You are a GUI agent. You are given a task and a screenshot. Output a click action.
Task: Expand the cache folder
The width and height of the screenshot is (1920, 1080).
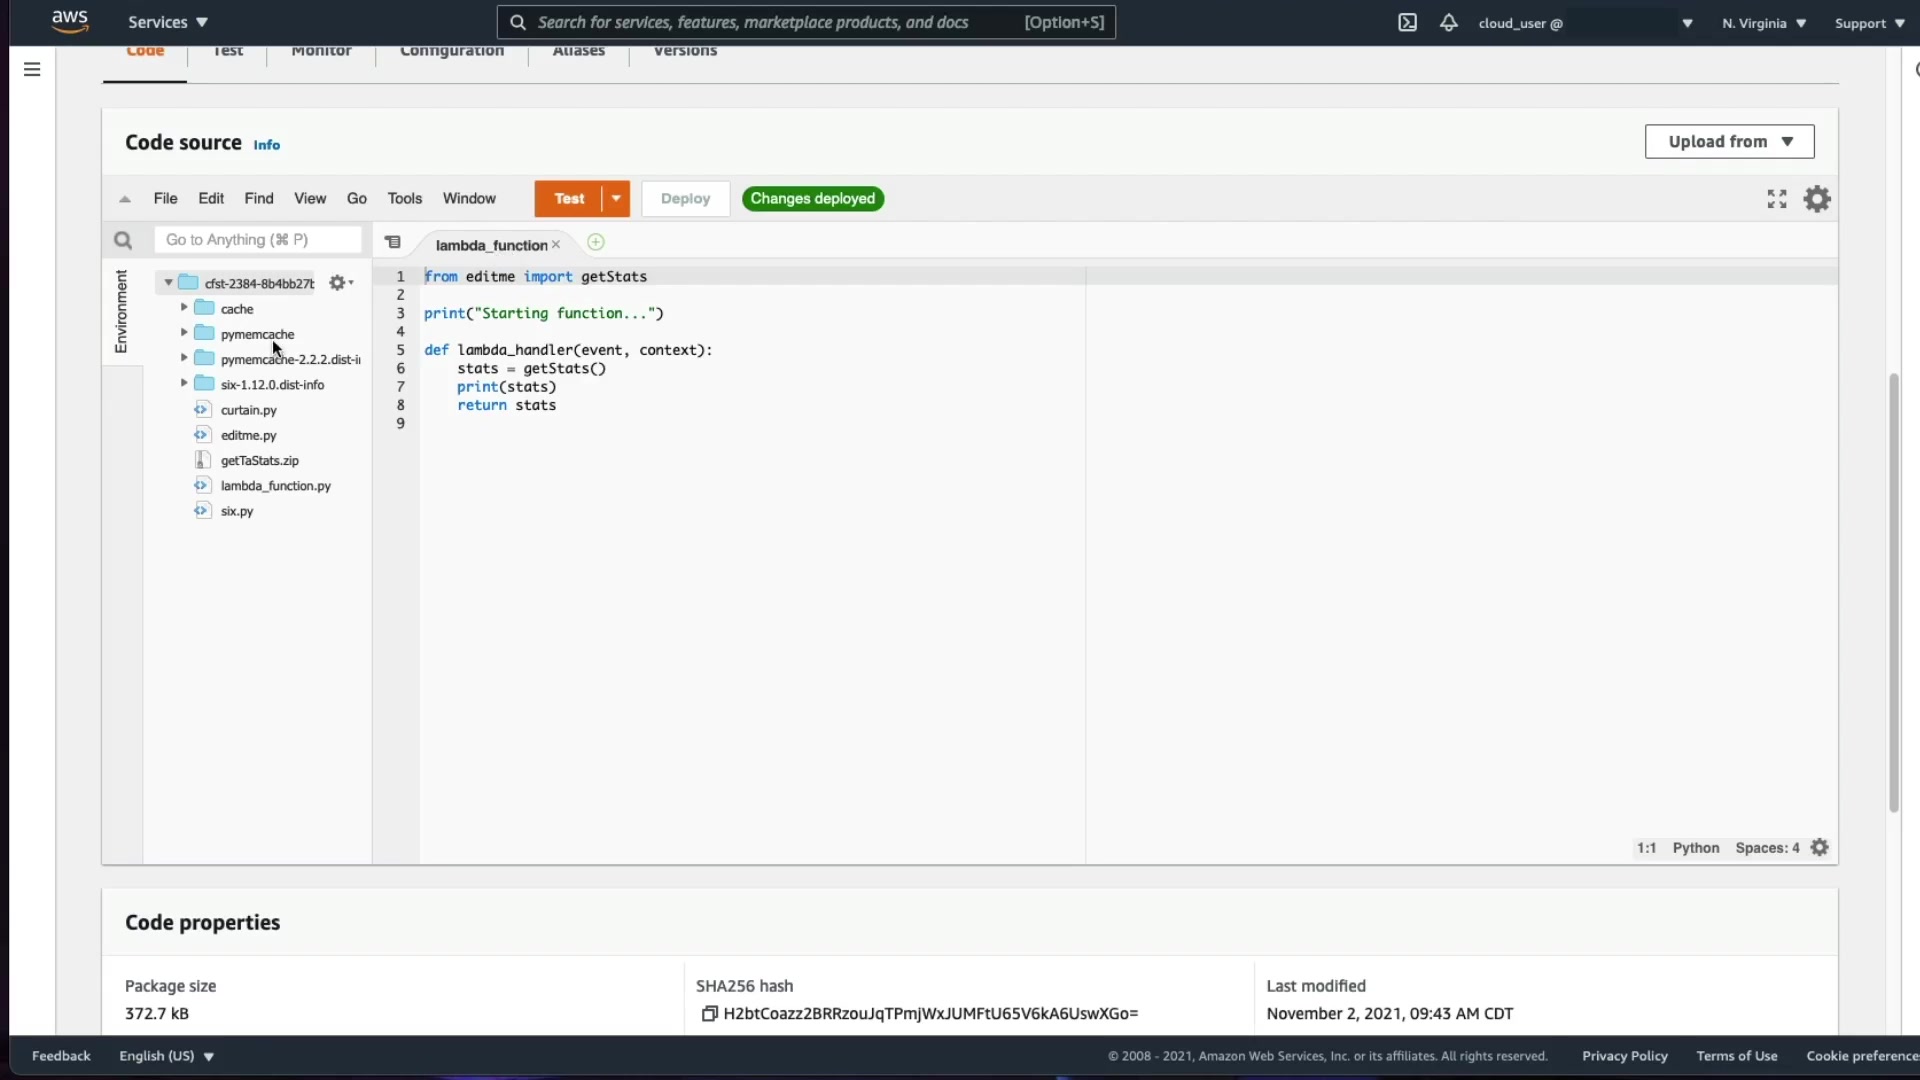tap(184, 308)
